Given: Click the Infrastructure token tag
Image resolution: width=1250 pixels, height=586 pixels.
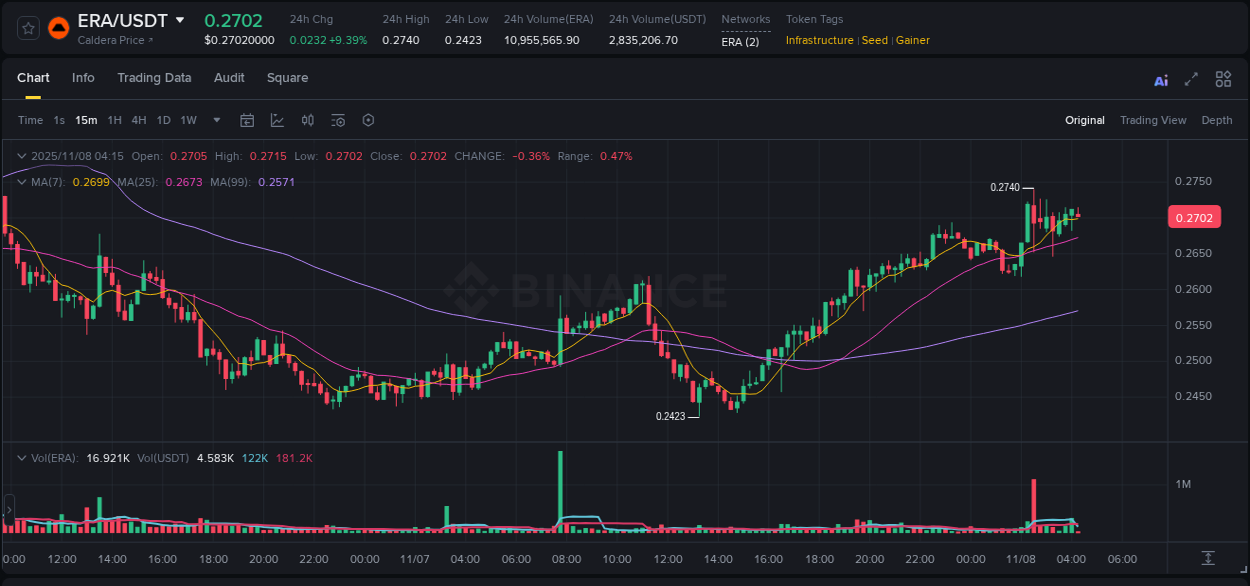Looking at the screenshot, I should point(820,41).
